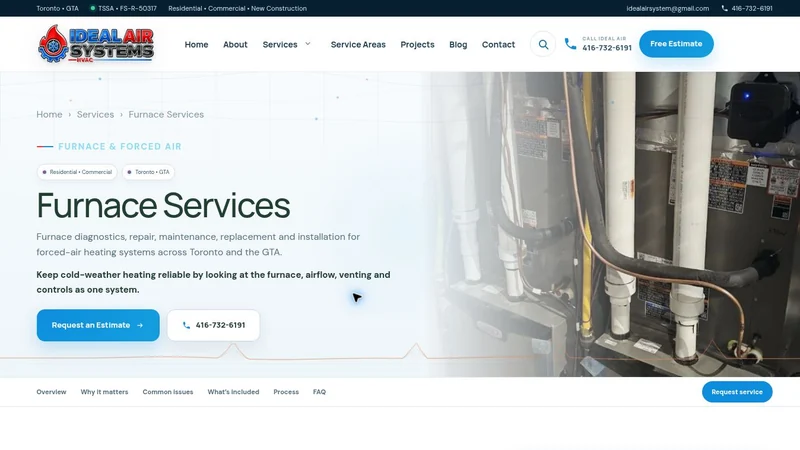Image resolution: width=800 pixels, height=450 pixels.
Task: Click the phone icon in the top bar
Action: click(724, 8)
